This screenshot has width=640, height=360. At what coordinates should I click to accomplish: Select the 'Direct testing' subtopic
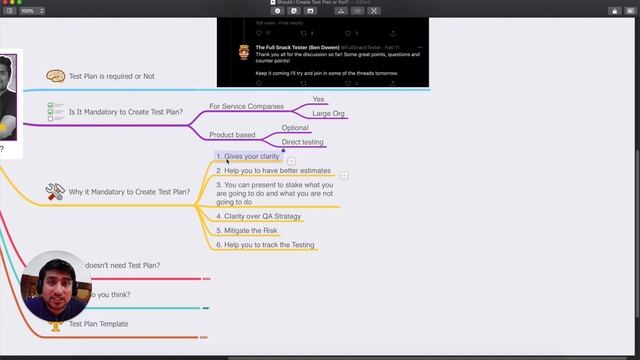click(302, 142)
